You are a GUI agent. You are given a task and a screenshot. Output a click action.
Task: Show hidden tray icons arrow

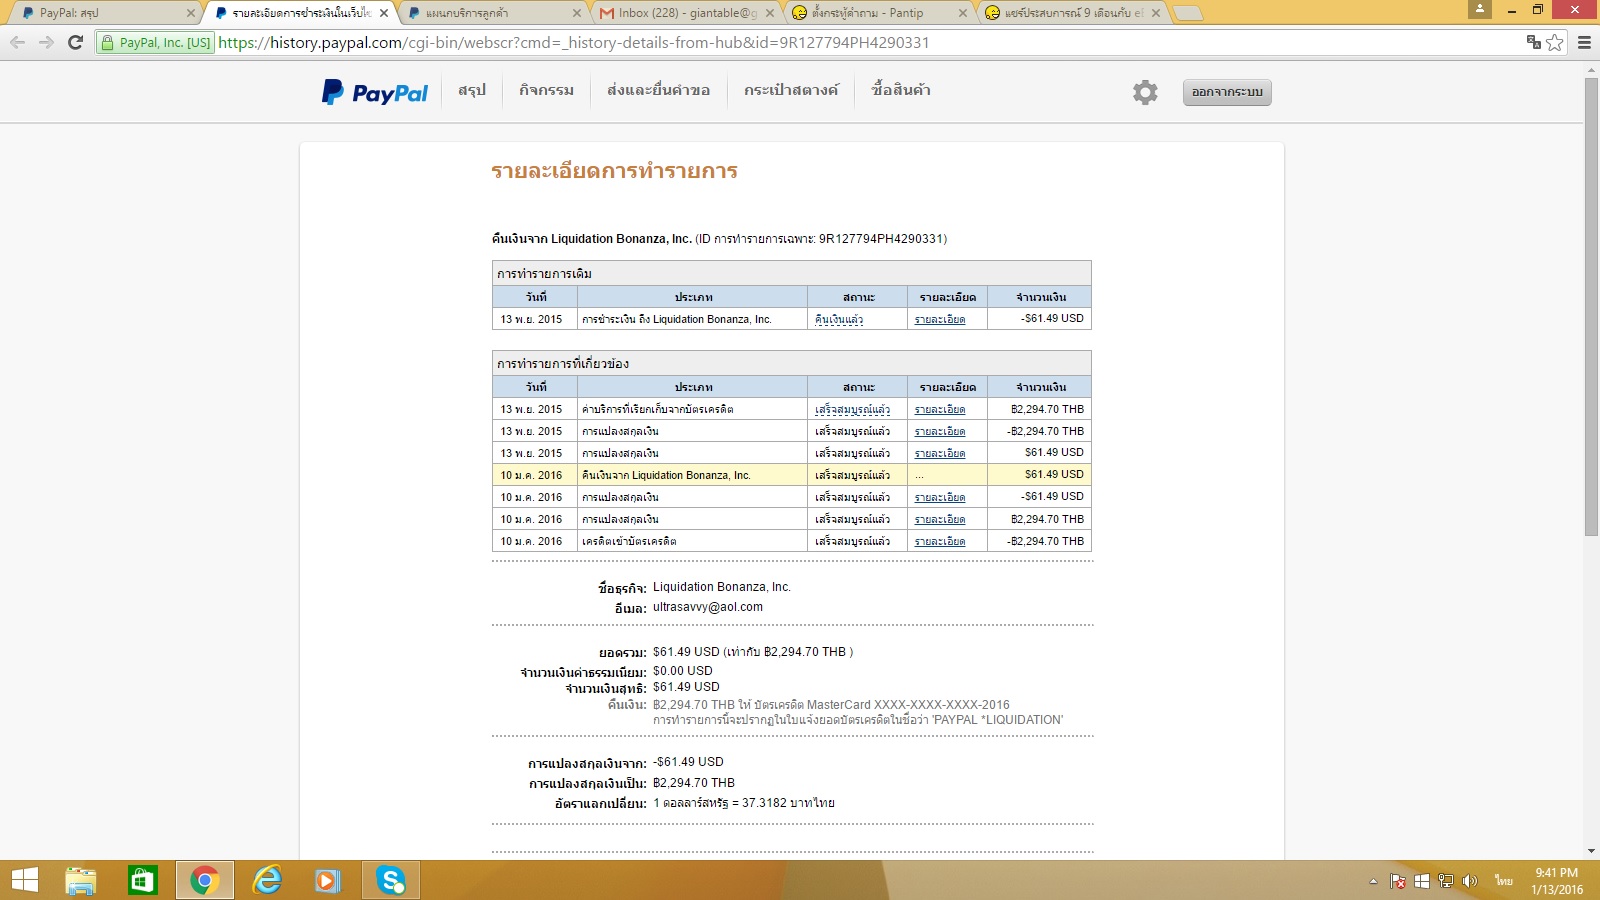tap(1373, 881)
